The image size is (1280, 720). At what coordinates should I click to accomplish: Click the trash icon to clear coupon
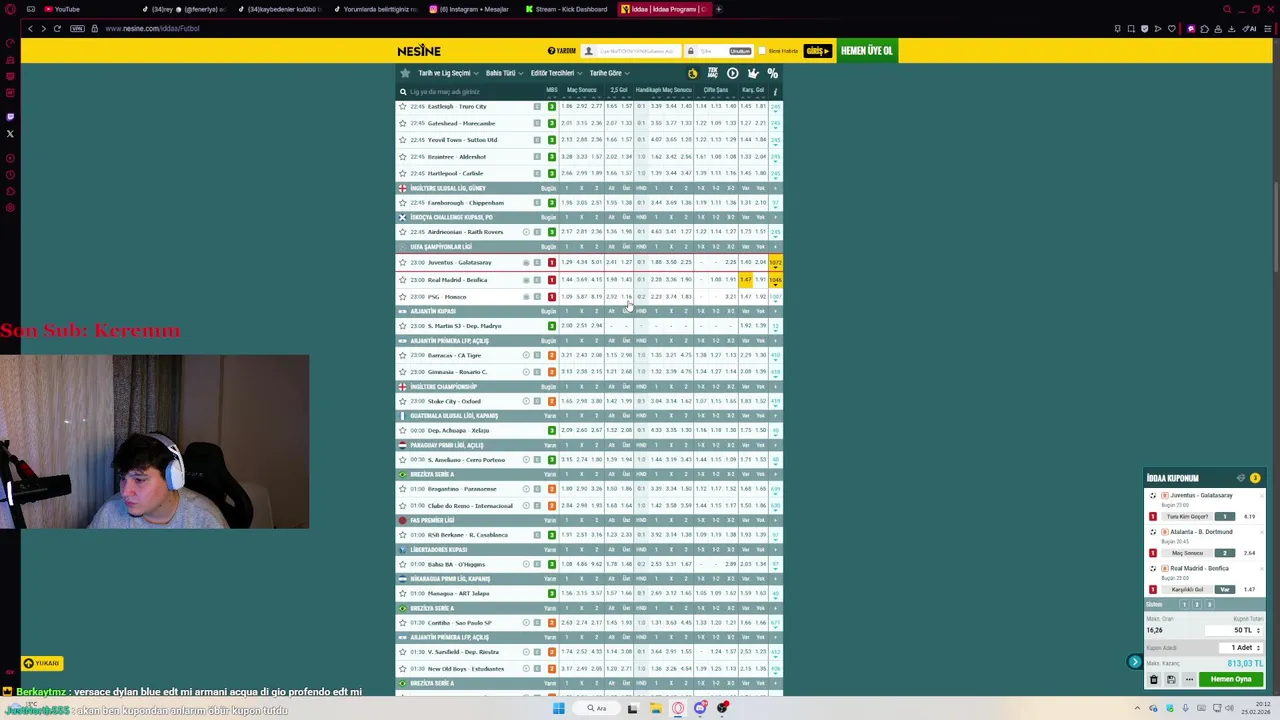tap(1153, 679)
